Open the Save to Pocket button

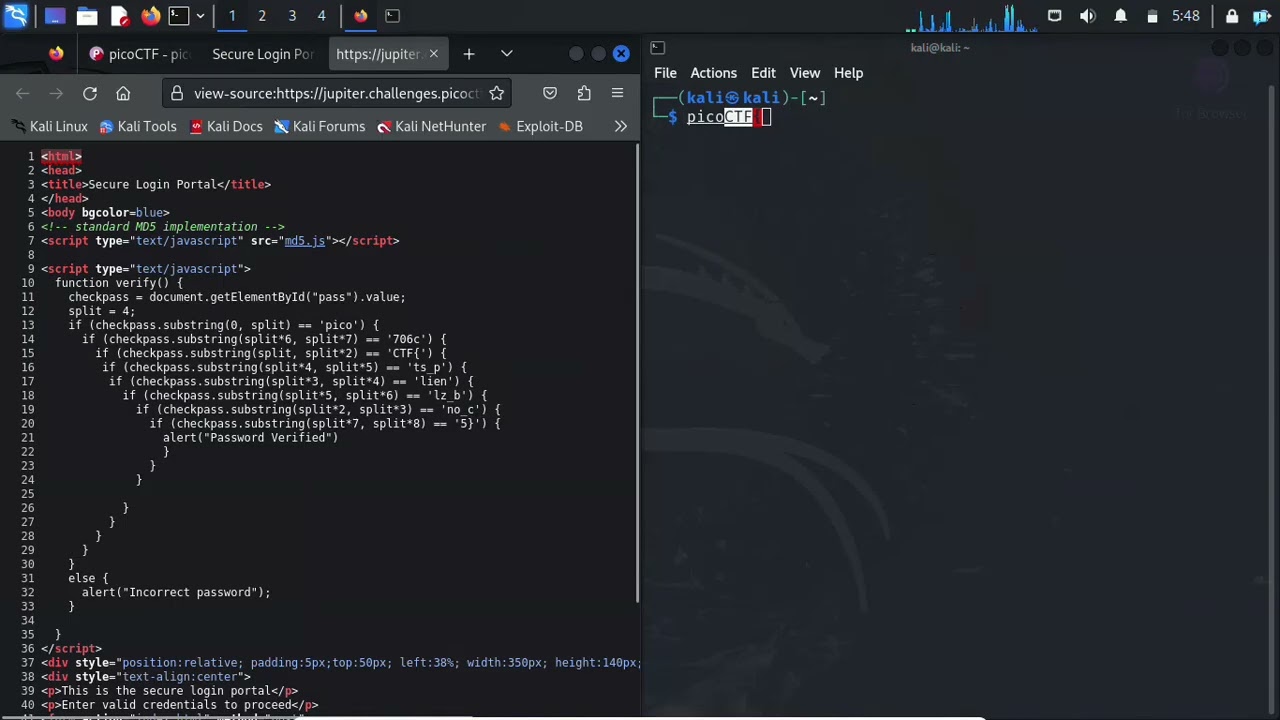550,93
